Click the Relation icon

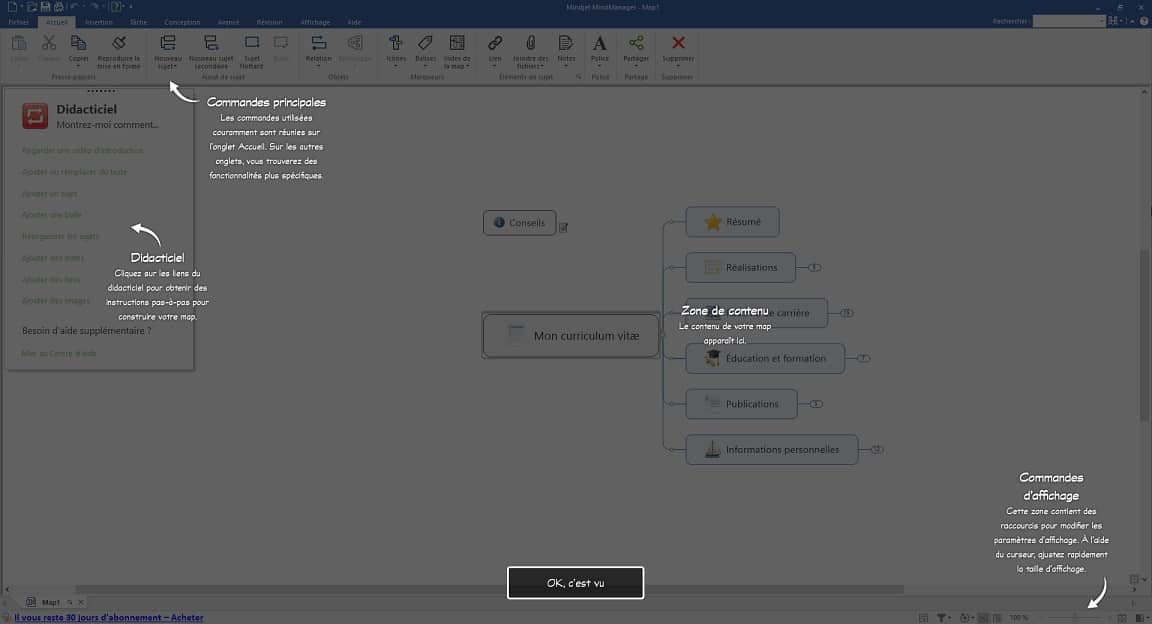[x=318, y=43]
